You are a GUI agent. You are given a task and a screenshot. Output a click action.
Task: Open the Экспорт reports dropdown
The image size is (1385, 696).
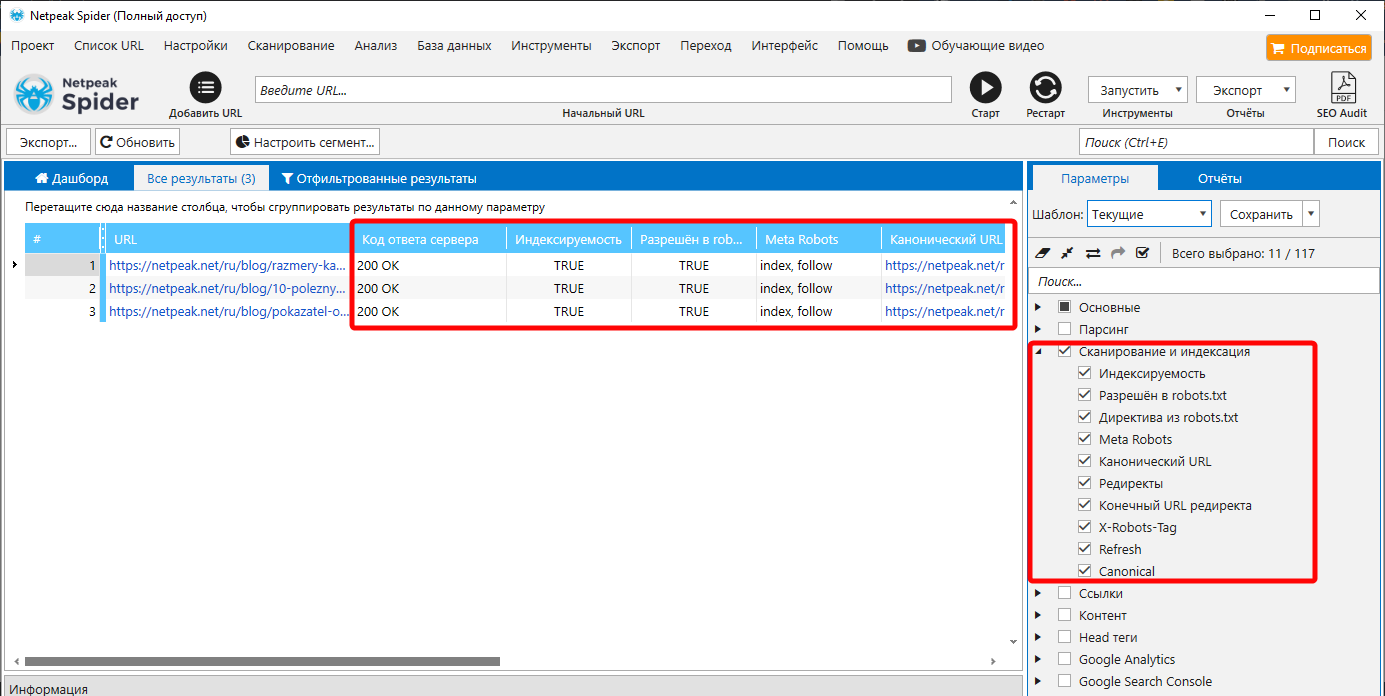[1246, 90]
